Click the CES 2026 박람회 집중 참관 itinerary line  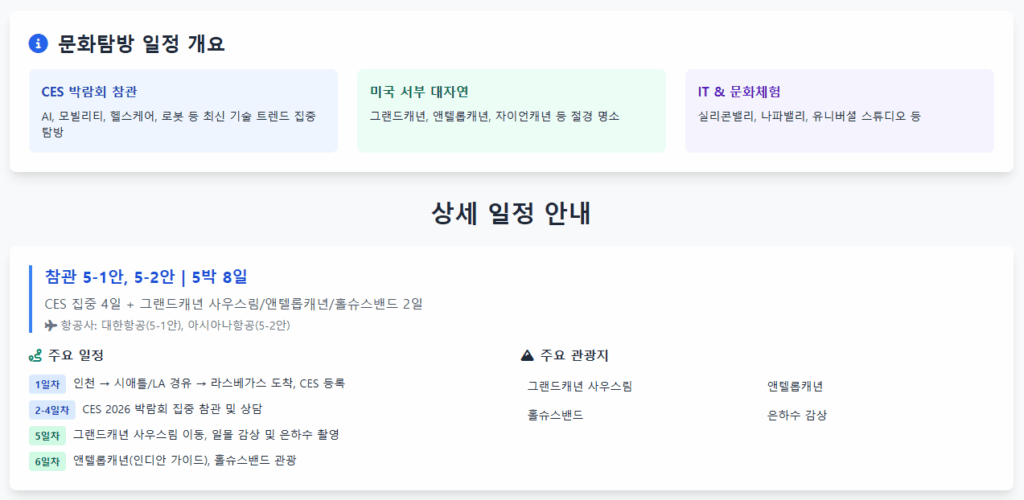[172, 409]
